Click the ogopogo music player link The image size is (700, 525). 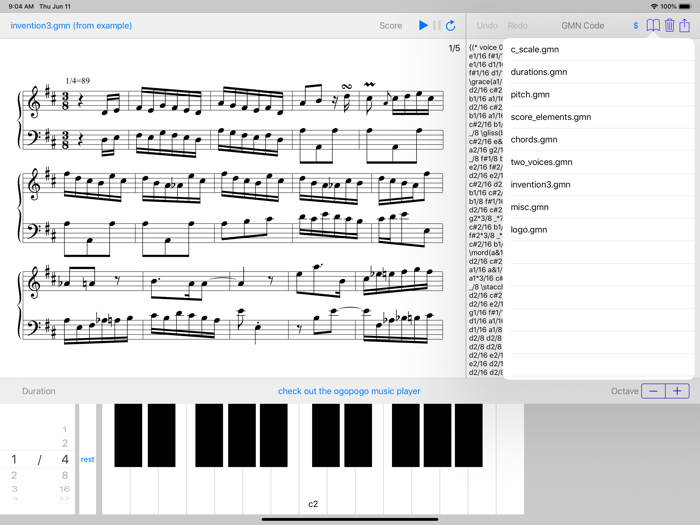[x=349, y=391]
